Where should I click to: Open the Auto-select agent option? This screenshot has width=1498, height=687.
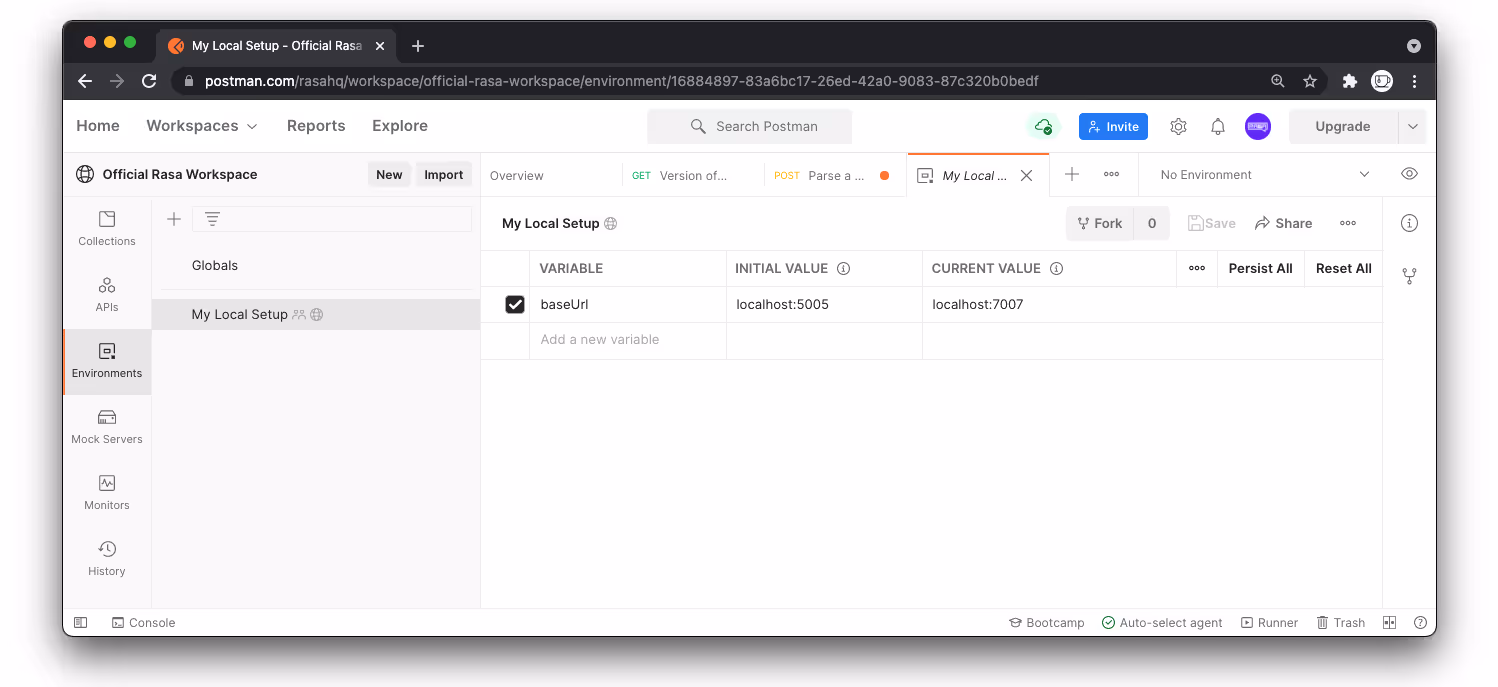click(x=1162, y=622)
